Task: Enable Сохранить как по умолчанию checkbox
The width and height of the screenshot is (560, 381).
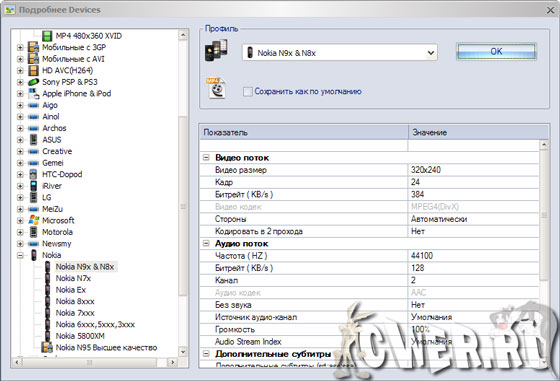Action: (248, 92)
